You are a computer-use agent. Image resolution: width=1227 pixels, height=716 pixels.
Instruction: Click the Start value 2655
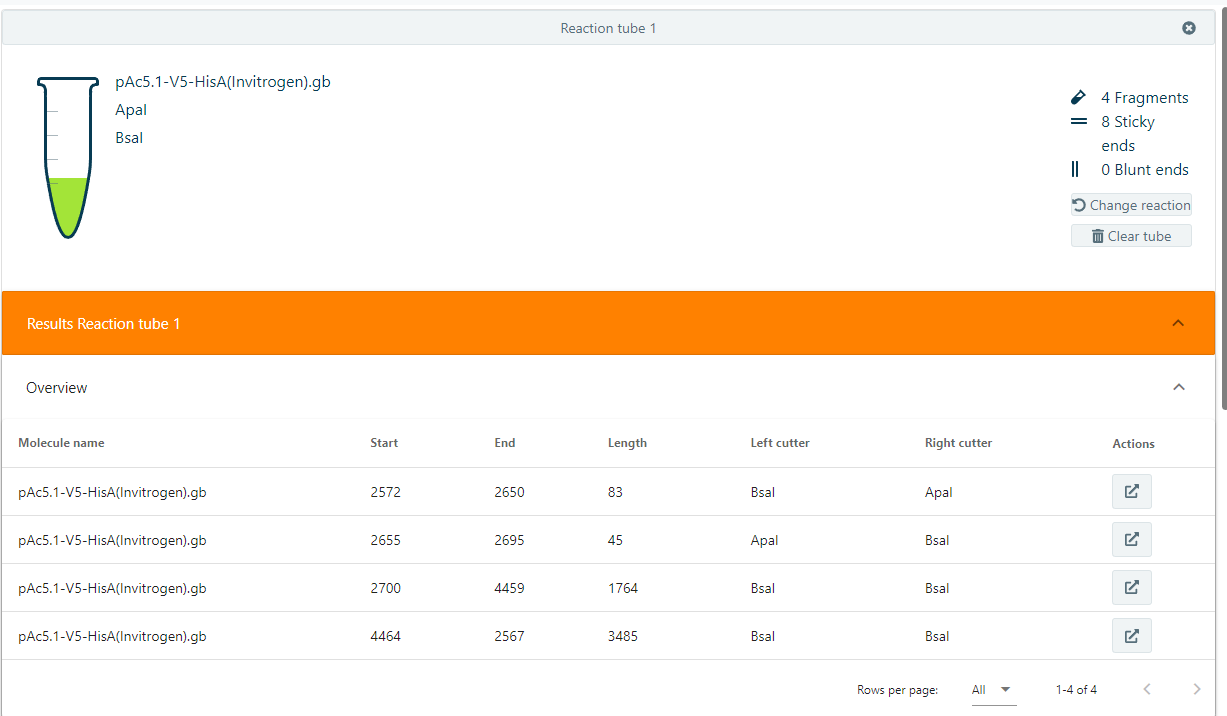click(x=385, y=540)
